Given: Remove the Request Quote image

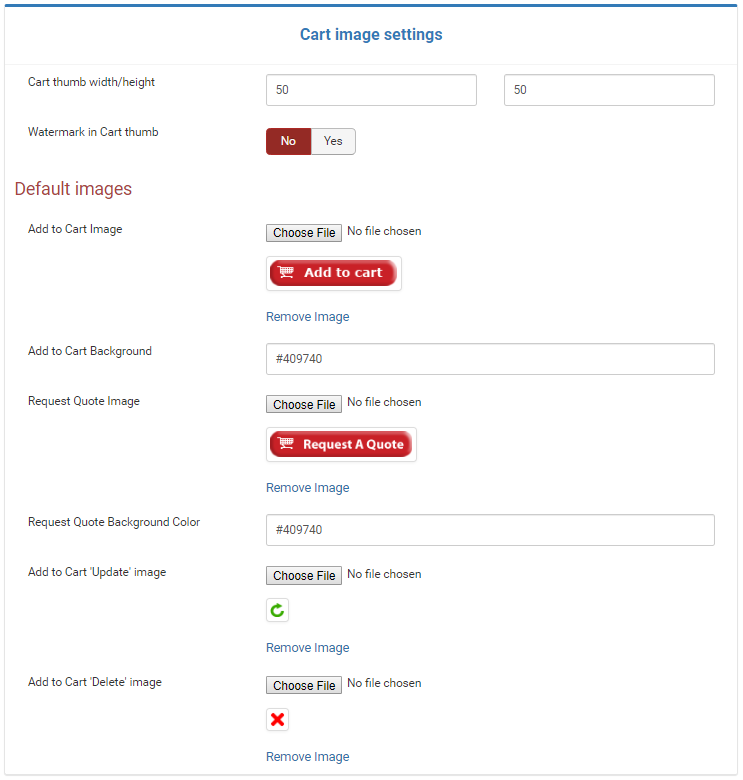Looking at the screenshot, I should [x=307, y=488].
